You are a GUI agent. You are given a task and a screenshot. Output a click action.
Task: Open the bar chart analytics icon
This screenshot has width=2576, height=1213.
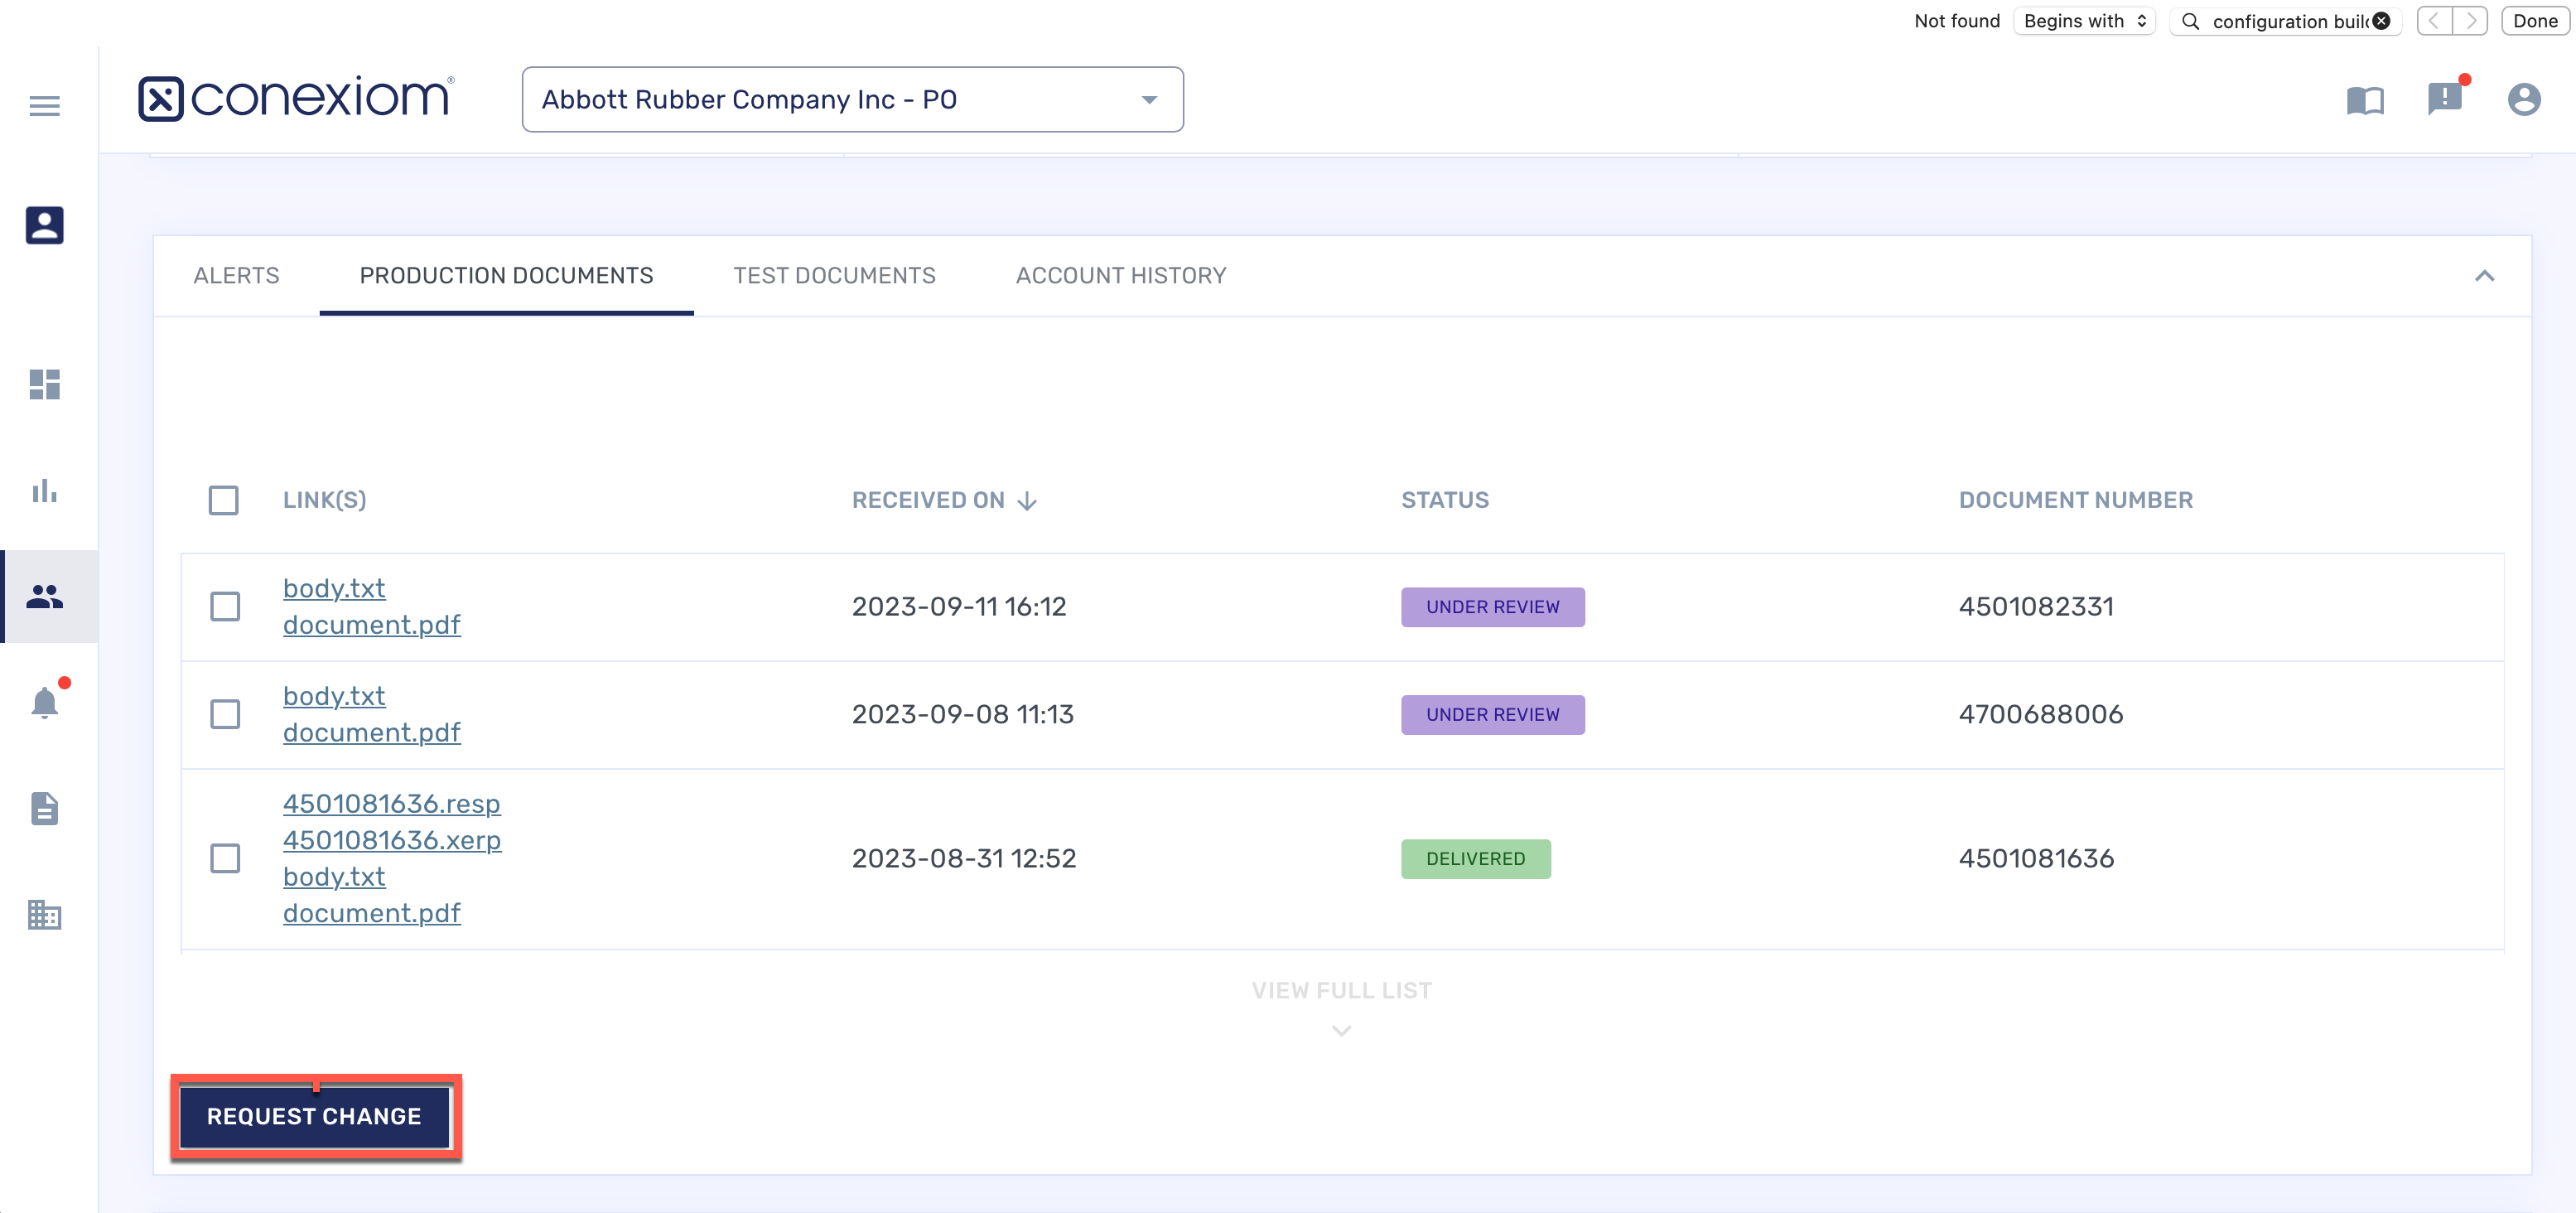[44, 490]
